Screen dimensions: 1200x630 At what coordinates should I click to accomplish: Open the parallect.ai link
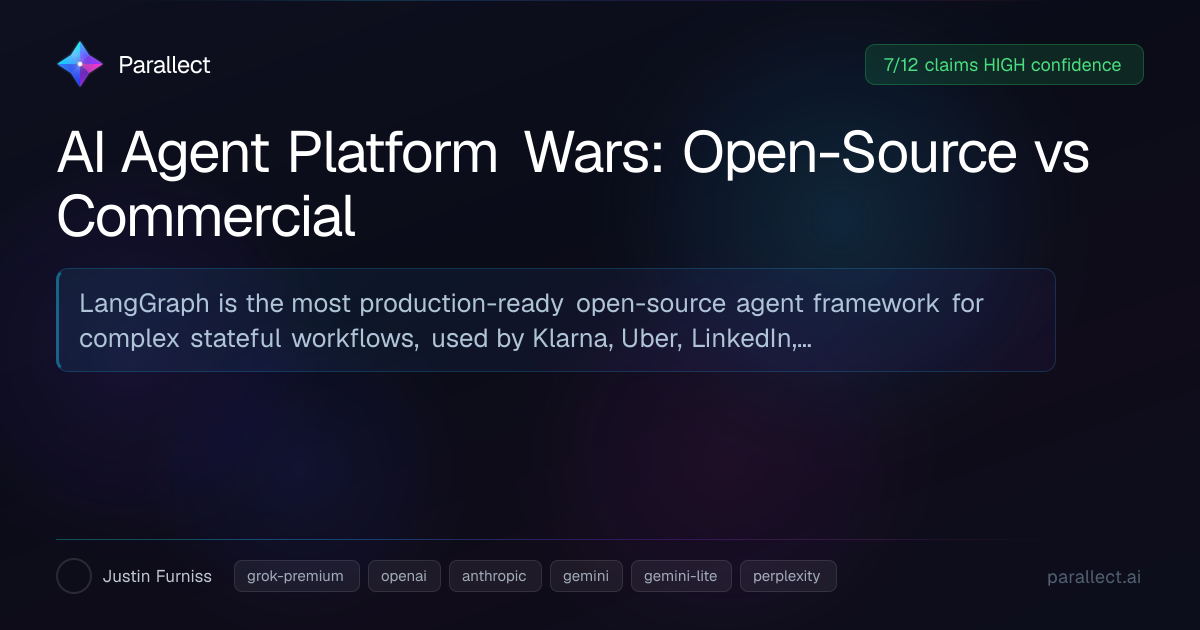(1094, 577)
